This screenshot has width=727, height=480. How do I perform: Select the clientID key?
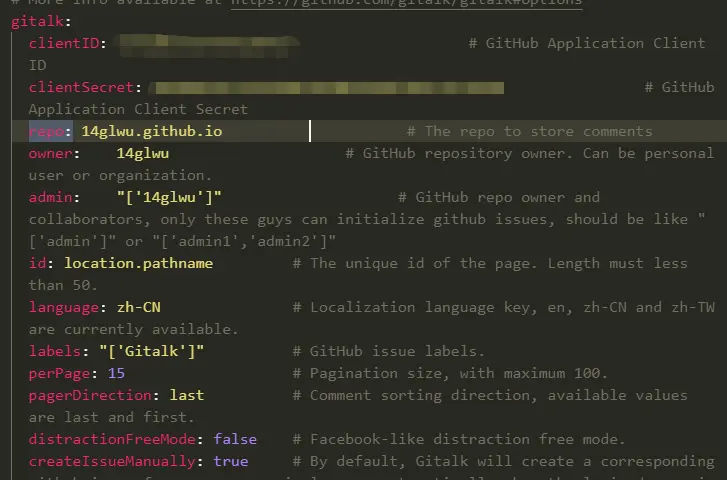(x=64, y=43)
